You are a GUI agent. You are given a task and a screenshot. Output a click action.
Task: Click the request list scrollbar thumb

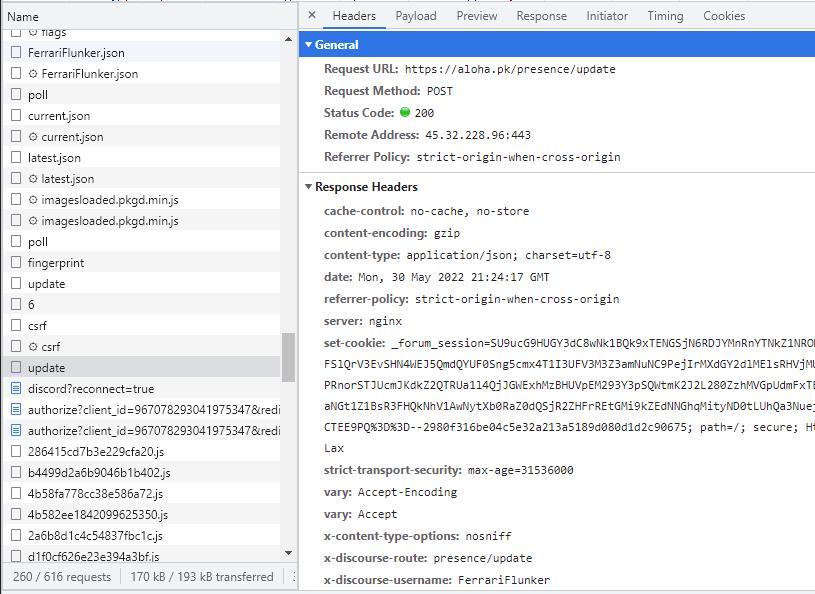click(x=288, y=357)
